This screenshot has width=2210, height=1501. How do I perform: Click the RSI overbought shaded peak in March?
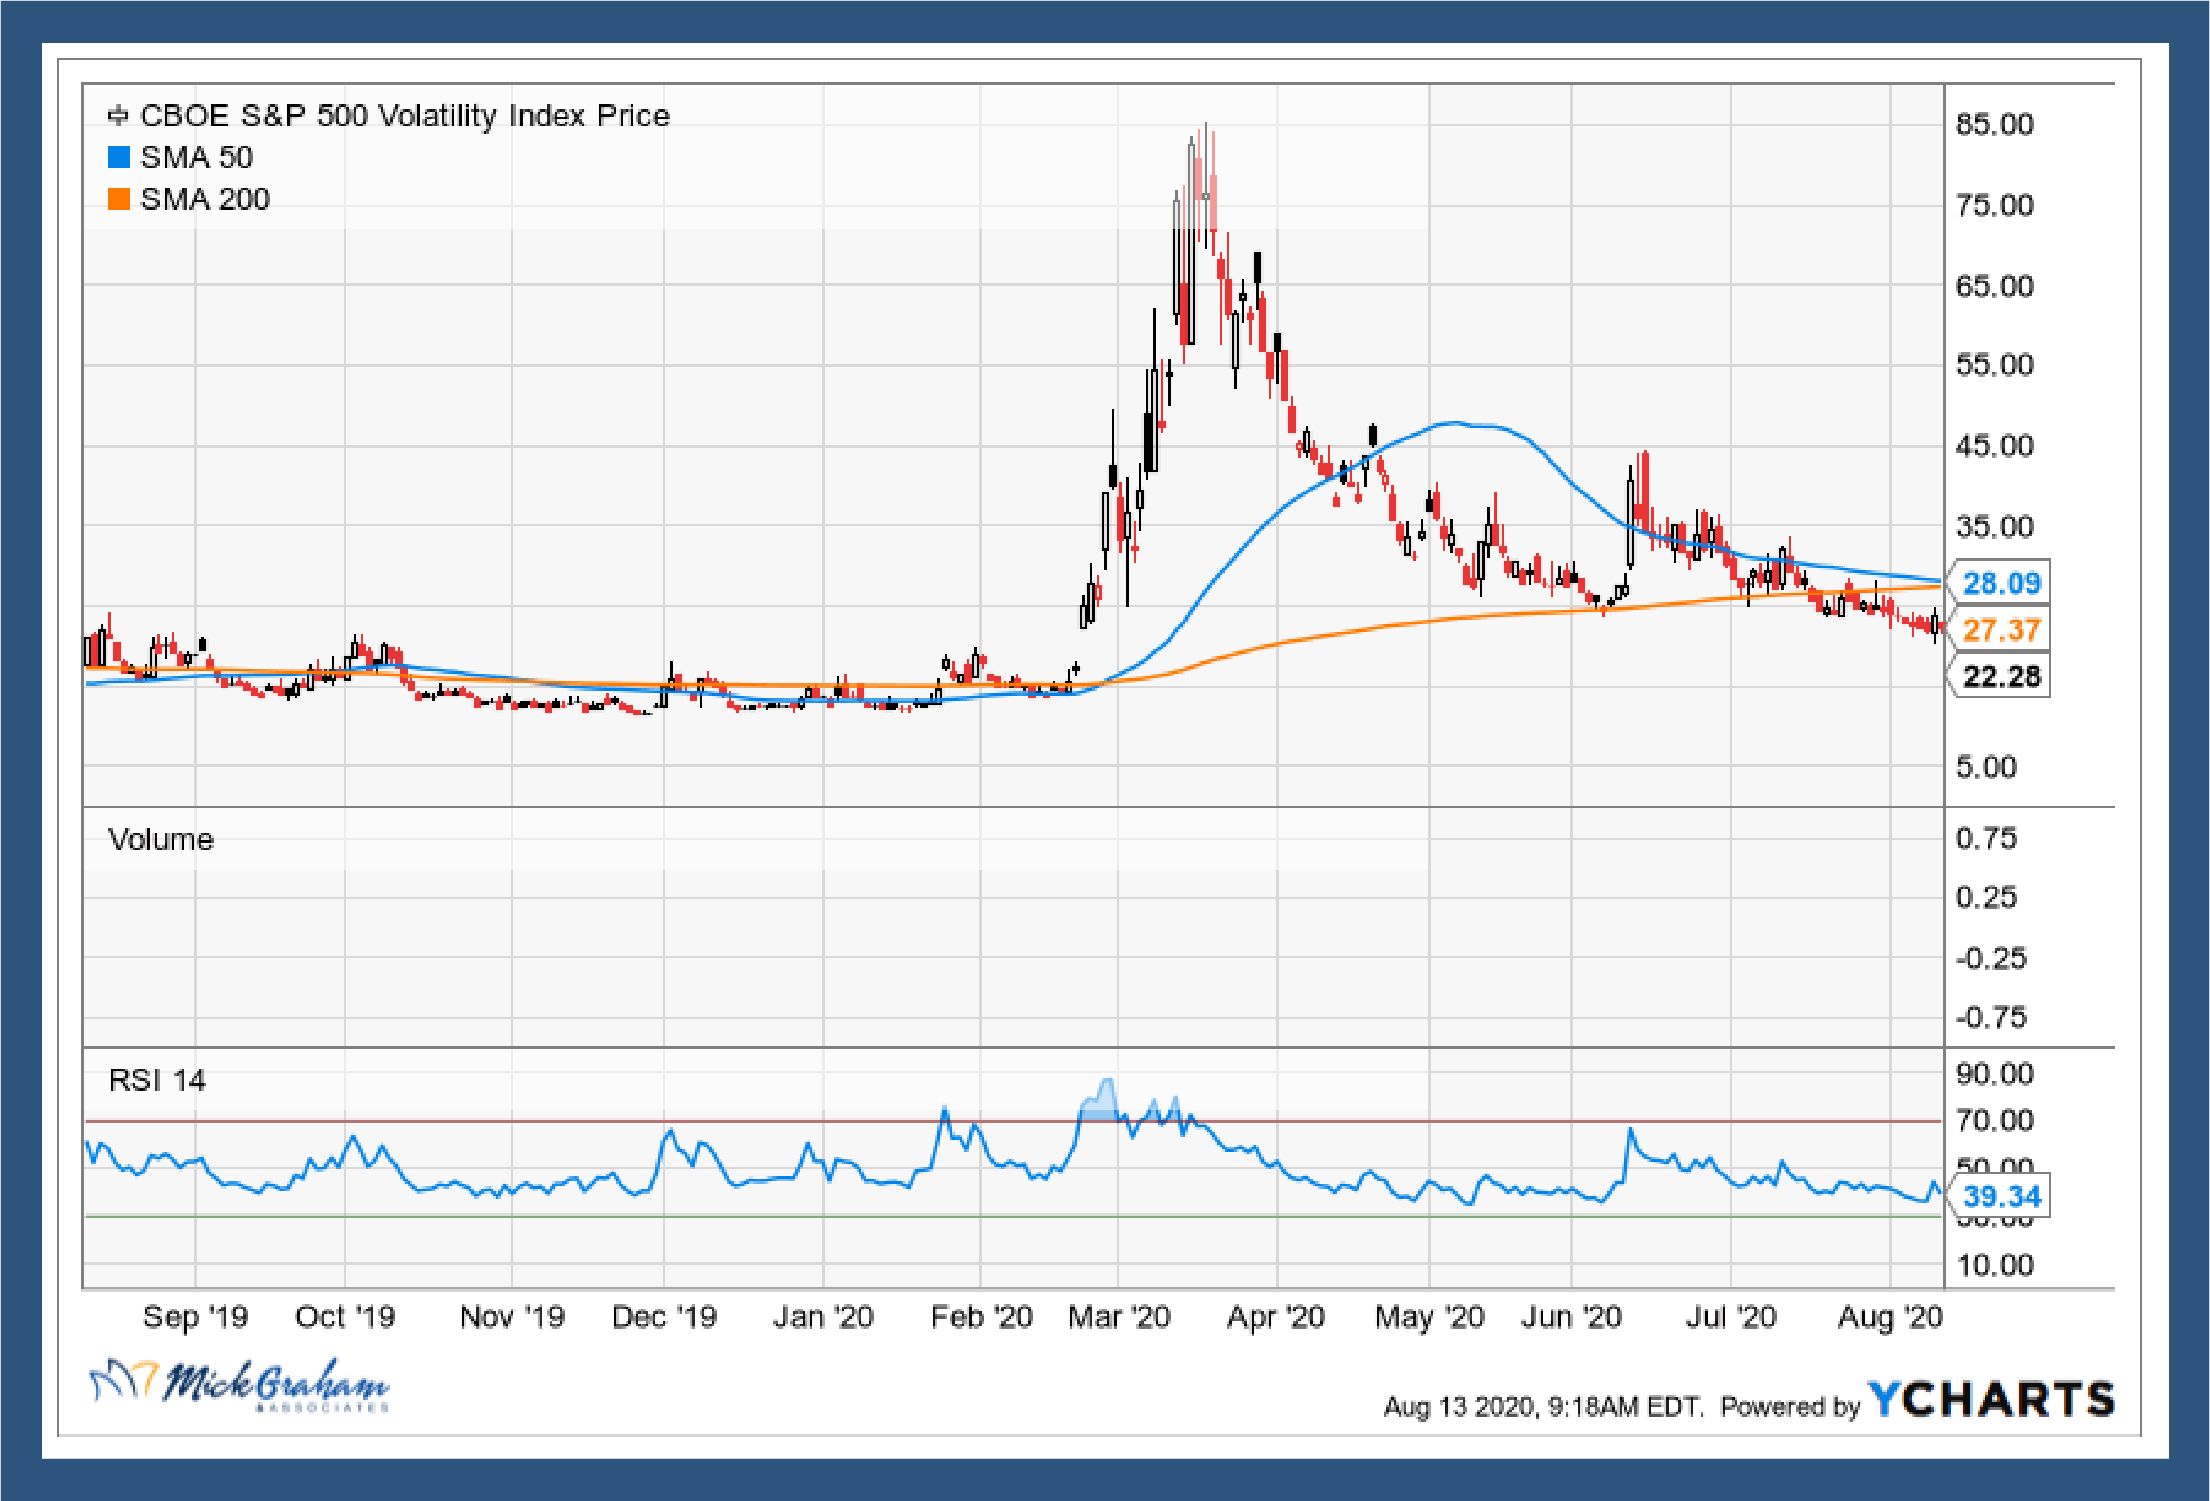tap(1099, 1099)
